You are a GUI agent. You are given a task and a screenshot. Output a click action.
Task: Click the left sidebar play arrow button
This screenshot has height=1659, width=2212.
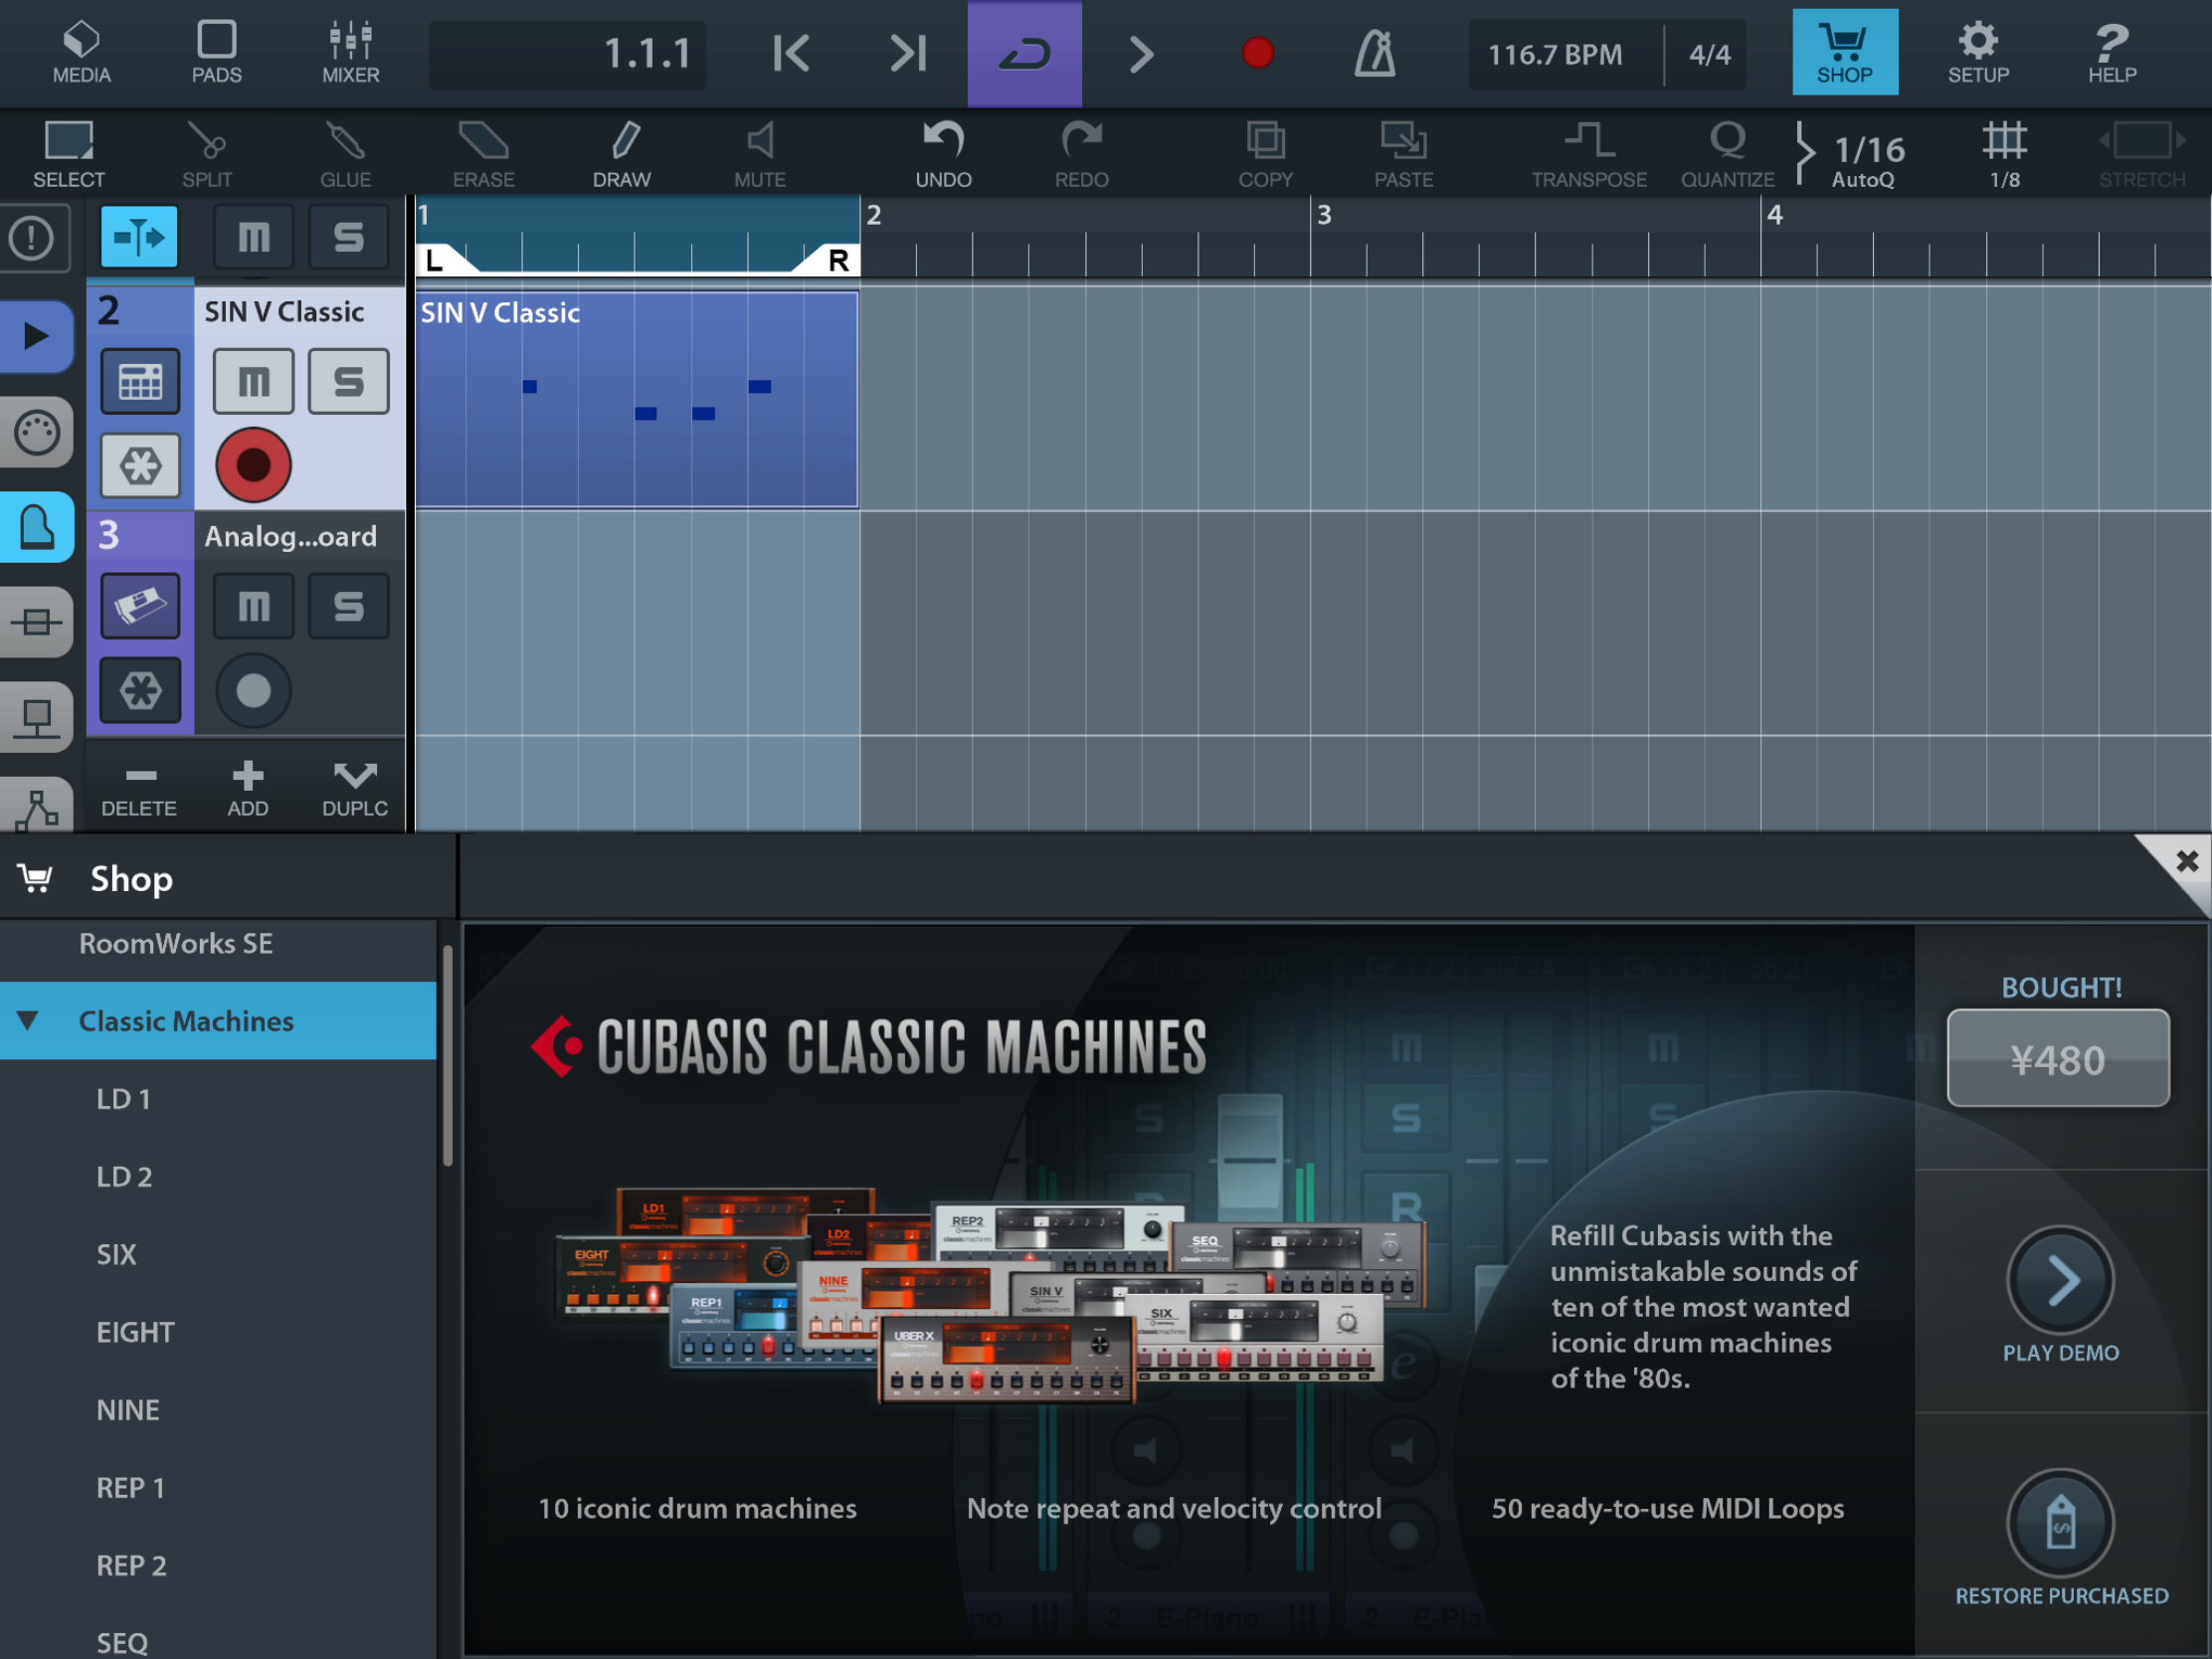(x=35, y=335)
